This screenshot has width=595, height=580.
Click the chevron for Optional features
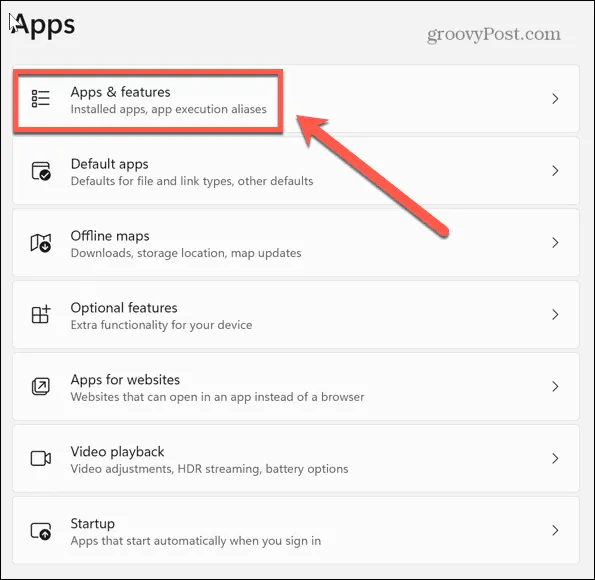(x=555, y=314)
